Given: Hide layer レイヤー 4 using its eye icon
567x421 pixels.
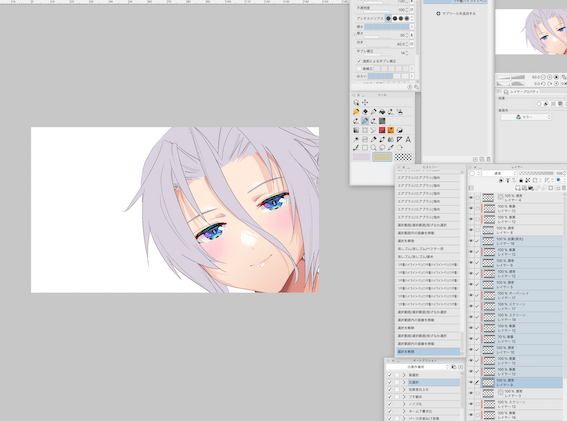Looking at the screenshot, I should coord(471,197).
